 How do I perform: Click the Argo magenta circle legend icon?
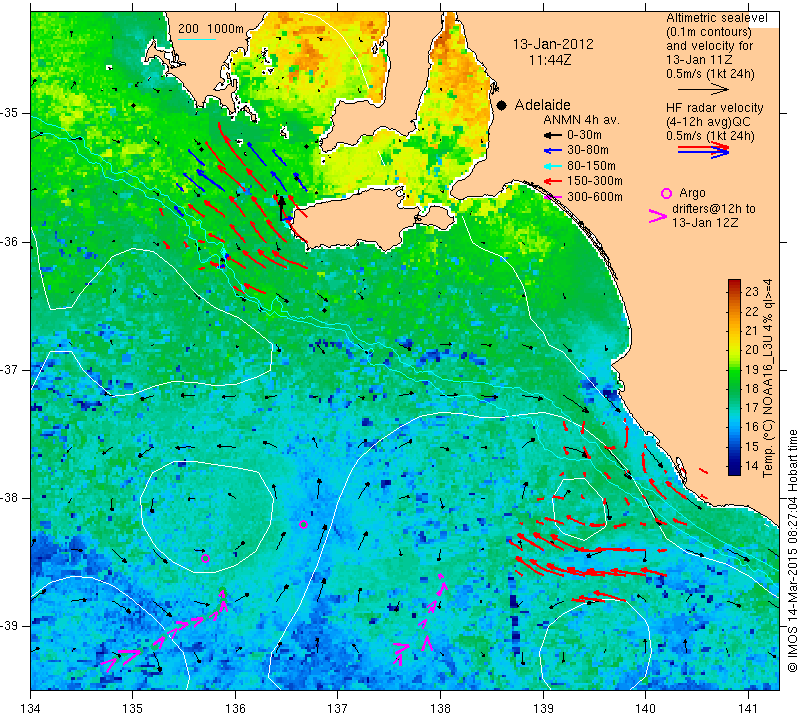(666, 193)
